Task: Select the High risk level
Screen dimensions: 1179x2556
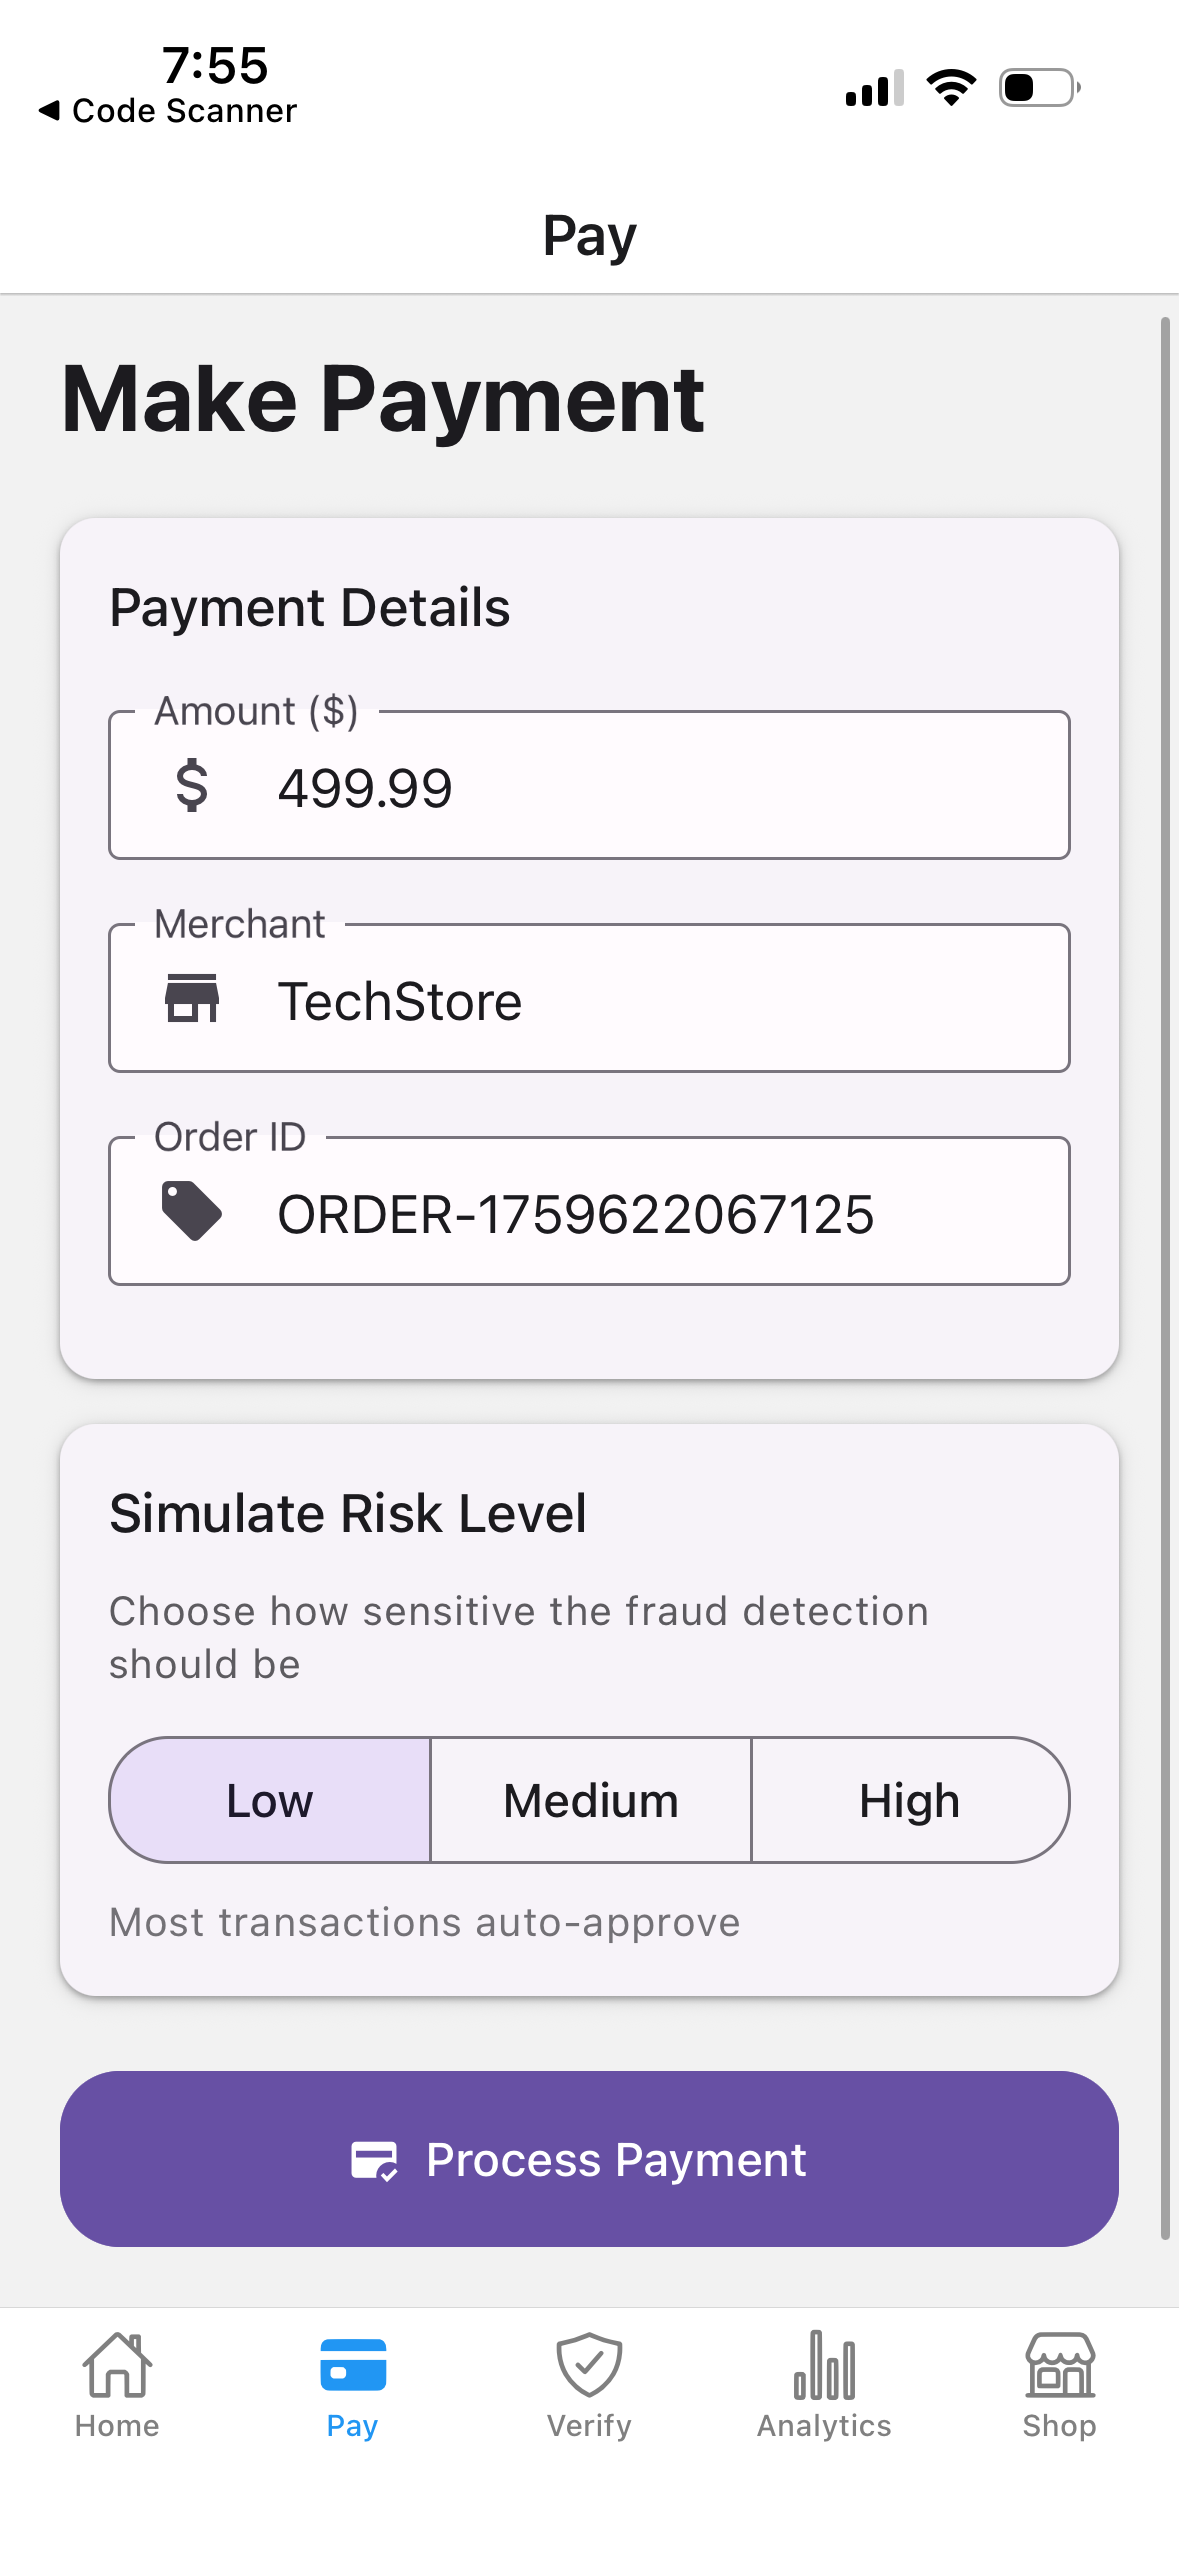Action: [909, 1800]
